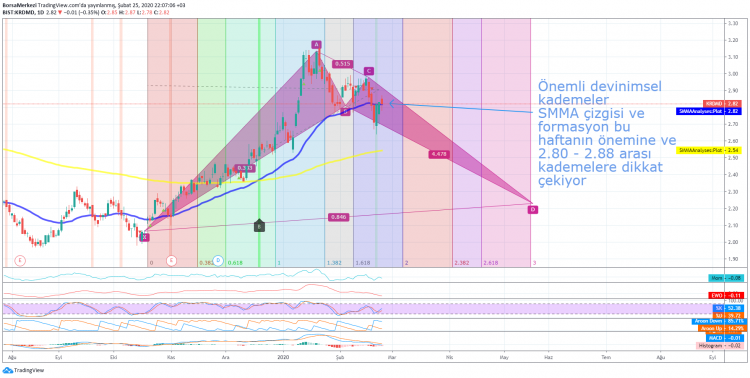750x378 pixels.
Task: Click the 1.618 Fibonacci time zone label
Action: coord(363,263)
